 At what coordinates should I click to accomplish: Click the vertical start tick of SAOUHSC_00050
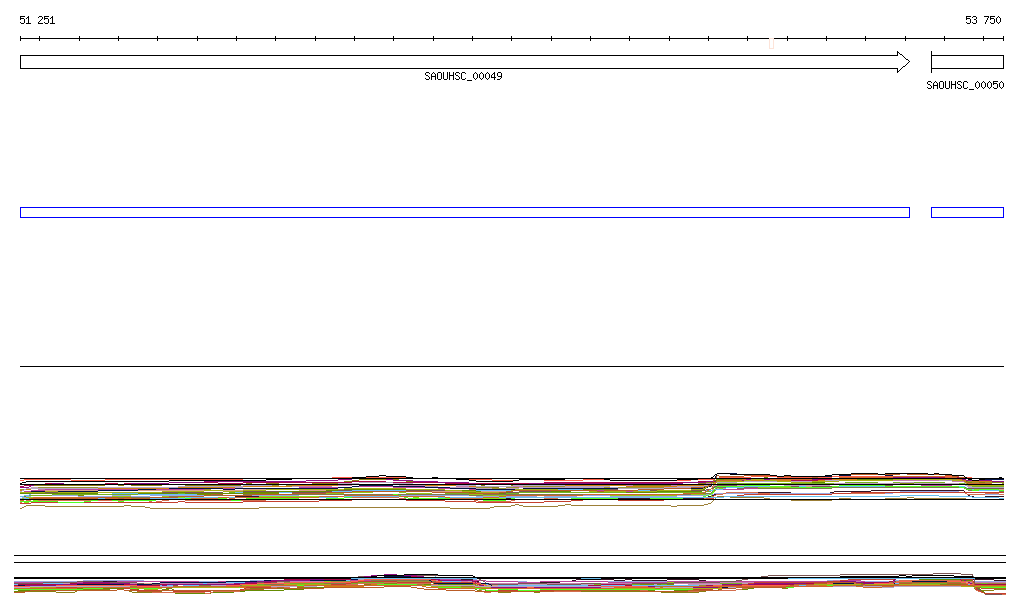pyautogui.click(x=931, y=62)
